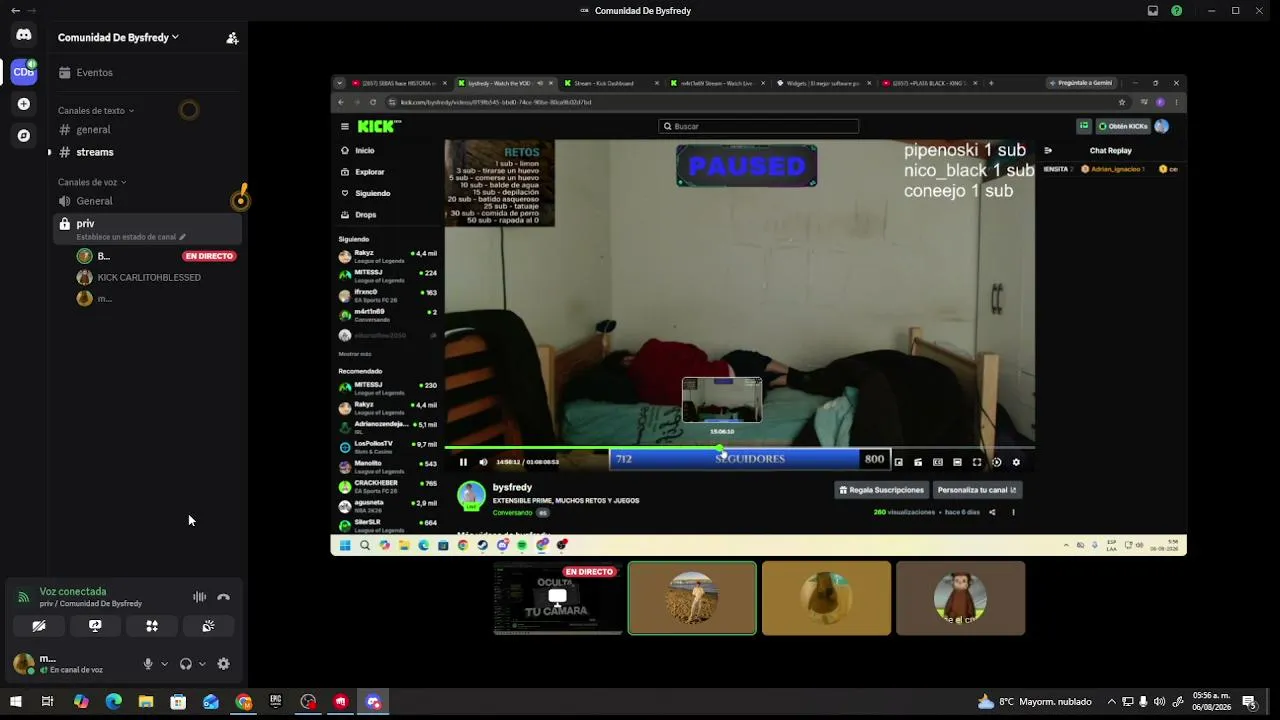Image resolution: width=1280 pixels, height=720 pixels.
Task: Go forward using Discord's forward arrow
Action: 32,11
